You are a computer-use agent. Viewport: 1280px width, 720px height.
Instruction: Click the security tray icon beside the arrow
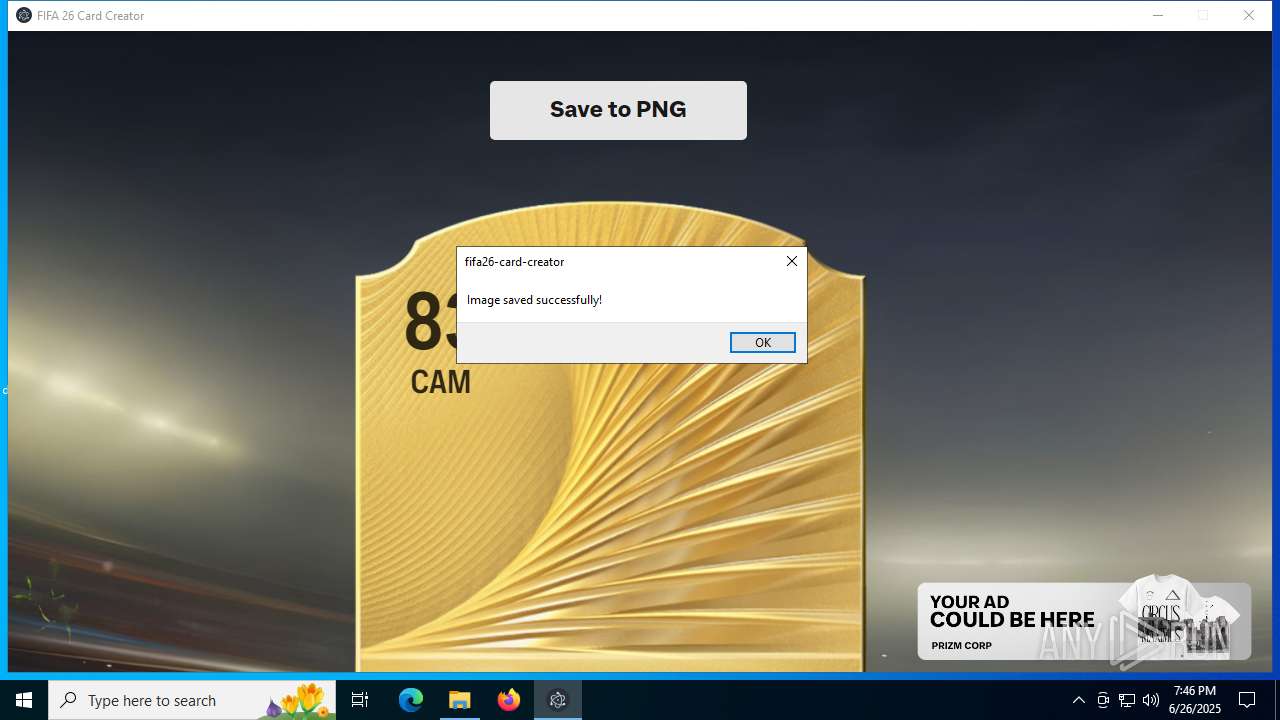click(x=1103, y=700)
